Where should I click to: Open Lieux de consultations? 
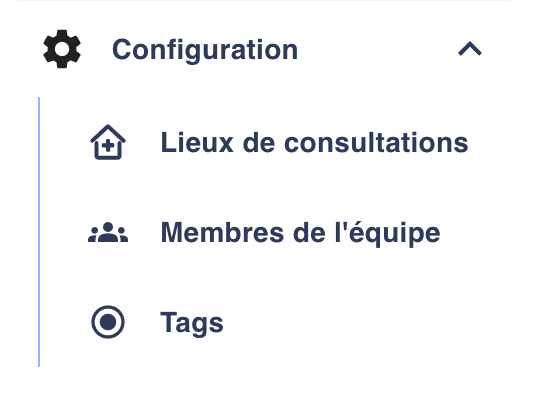[x=279, y=142]
